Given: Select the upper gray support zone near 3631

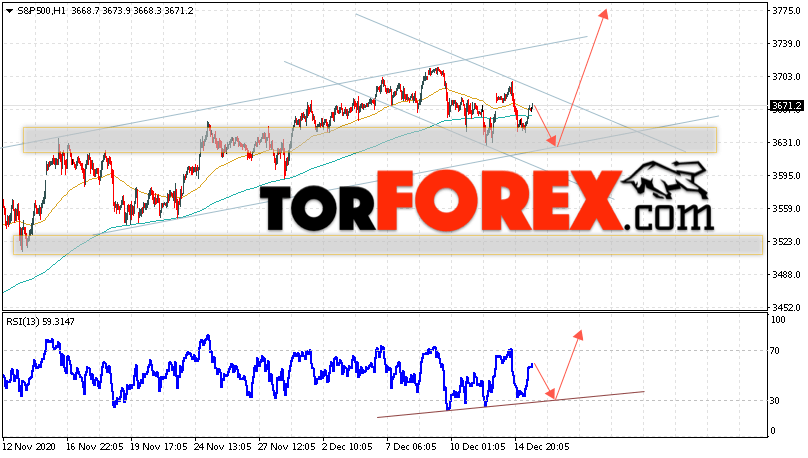Looking at the screenshot, I should (x=369, y=140).
